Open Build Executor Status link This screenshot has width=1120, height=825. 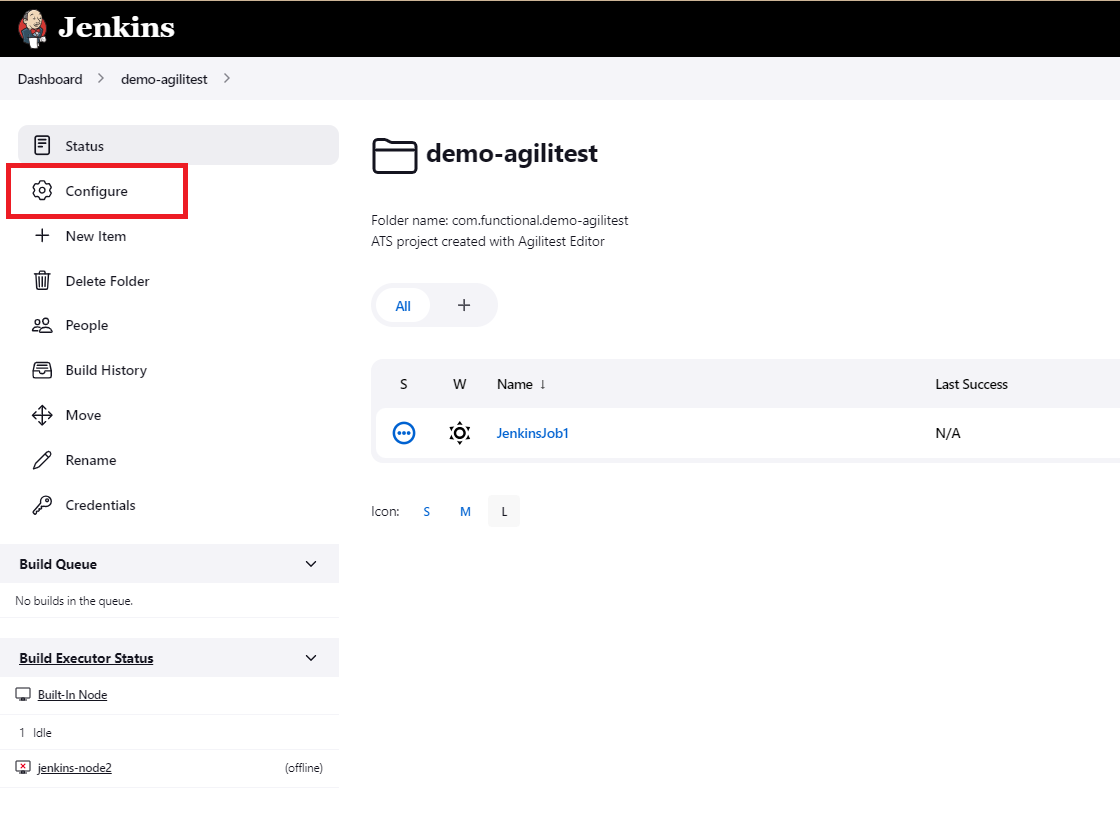coord(86,659)
